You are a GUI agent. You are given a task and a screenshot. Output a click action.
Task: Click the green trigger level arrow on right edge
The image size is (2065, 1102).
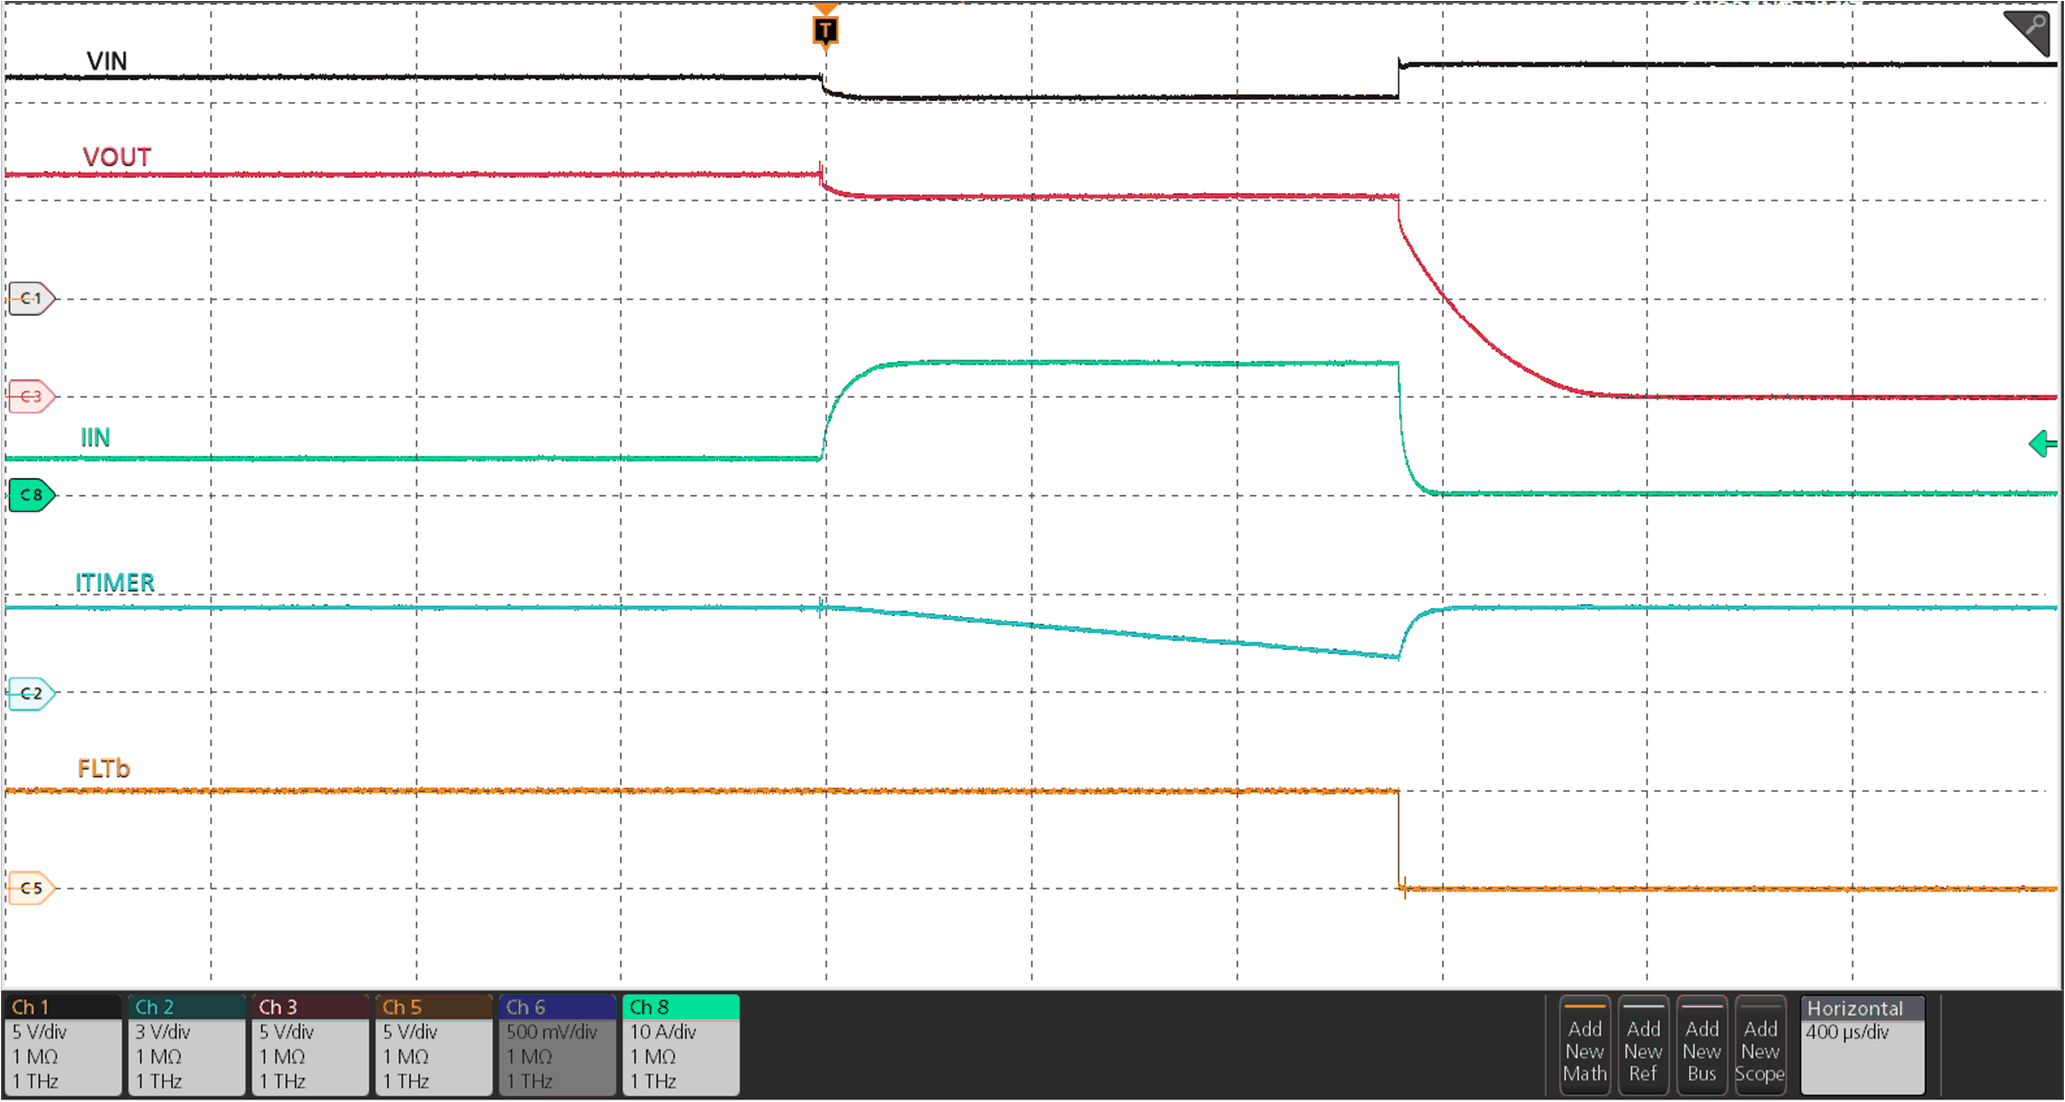click(x=2043, y=444)
